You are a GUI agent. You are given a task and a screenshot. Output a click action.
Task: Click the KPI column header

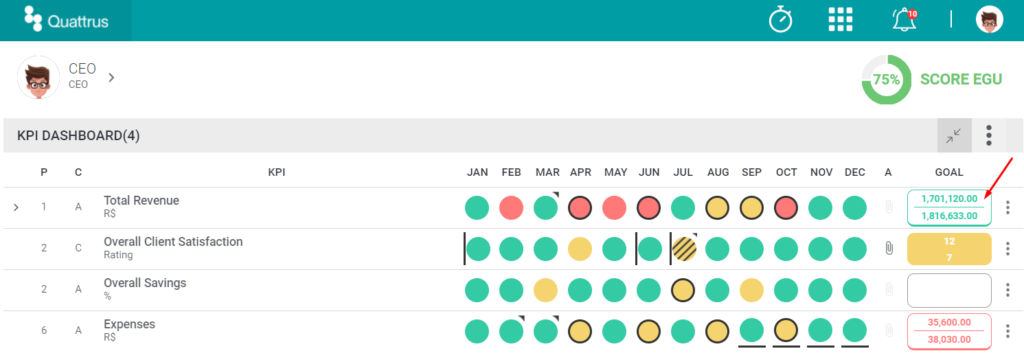pos(276,173)
